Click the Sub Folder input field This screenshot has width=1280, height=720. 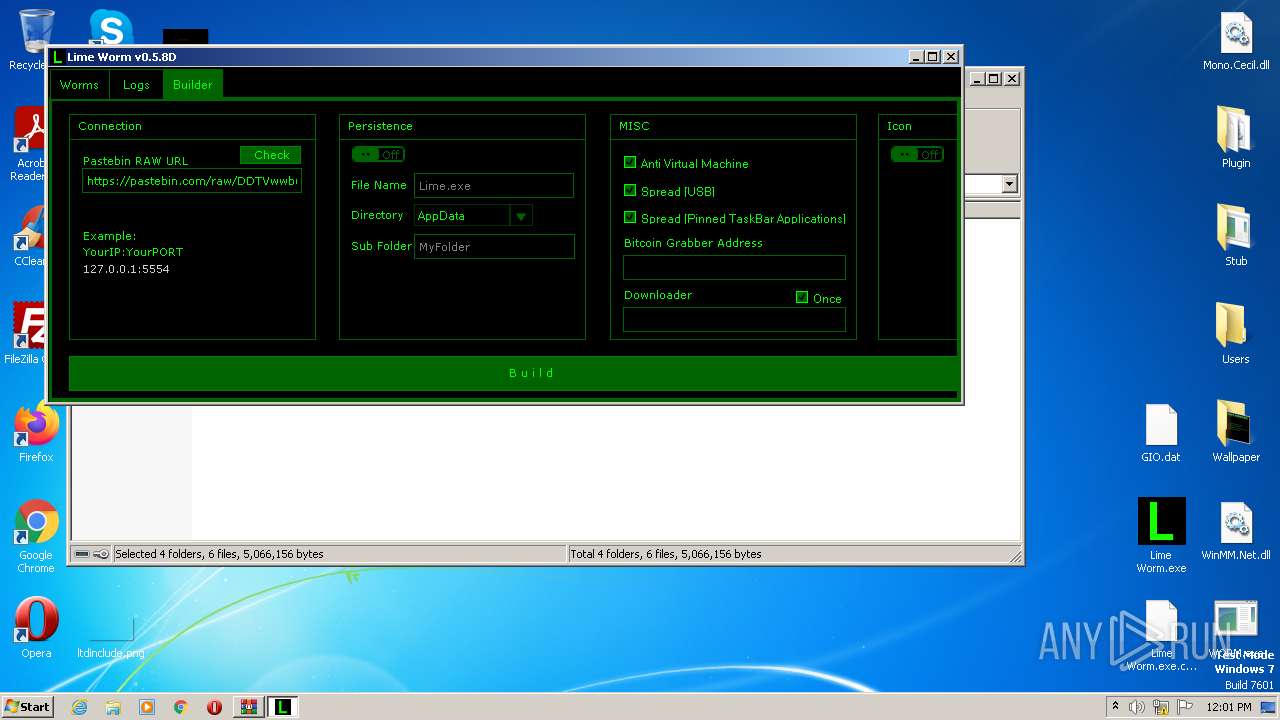[x=494, y=246]
